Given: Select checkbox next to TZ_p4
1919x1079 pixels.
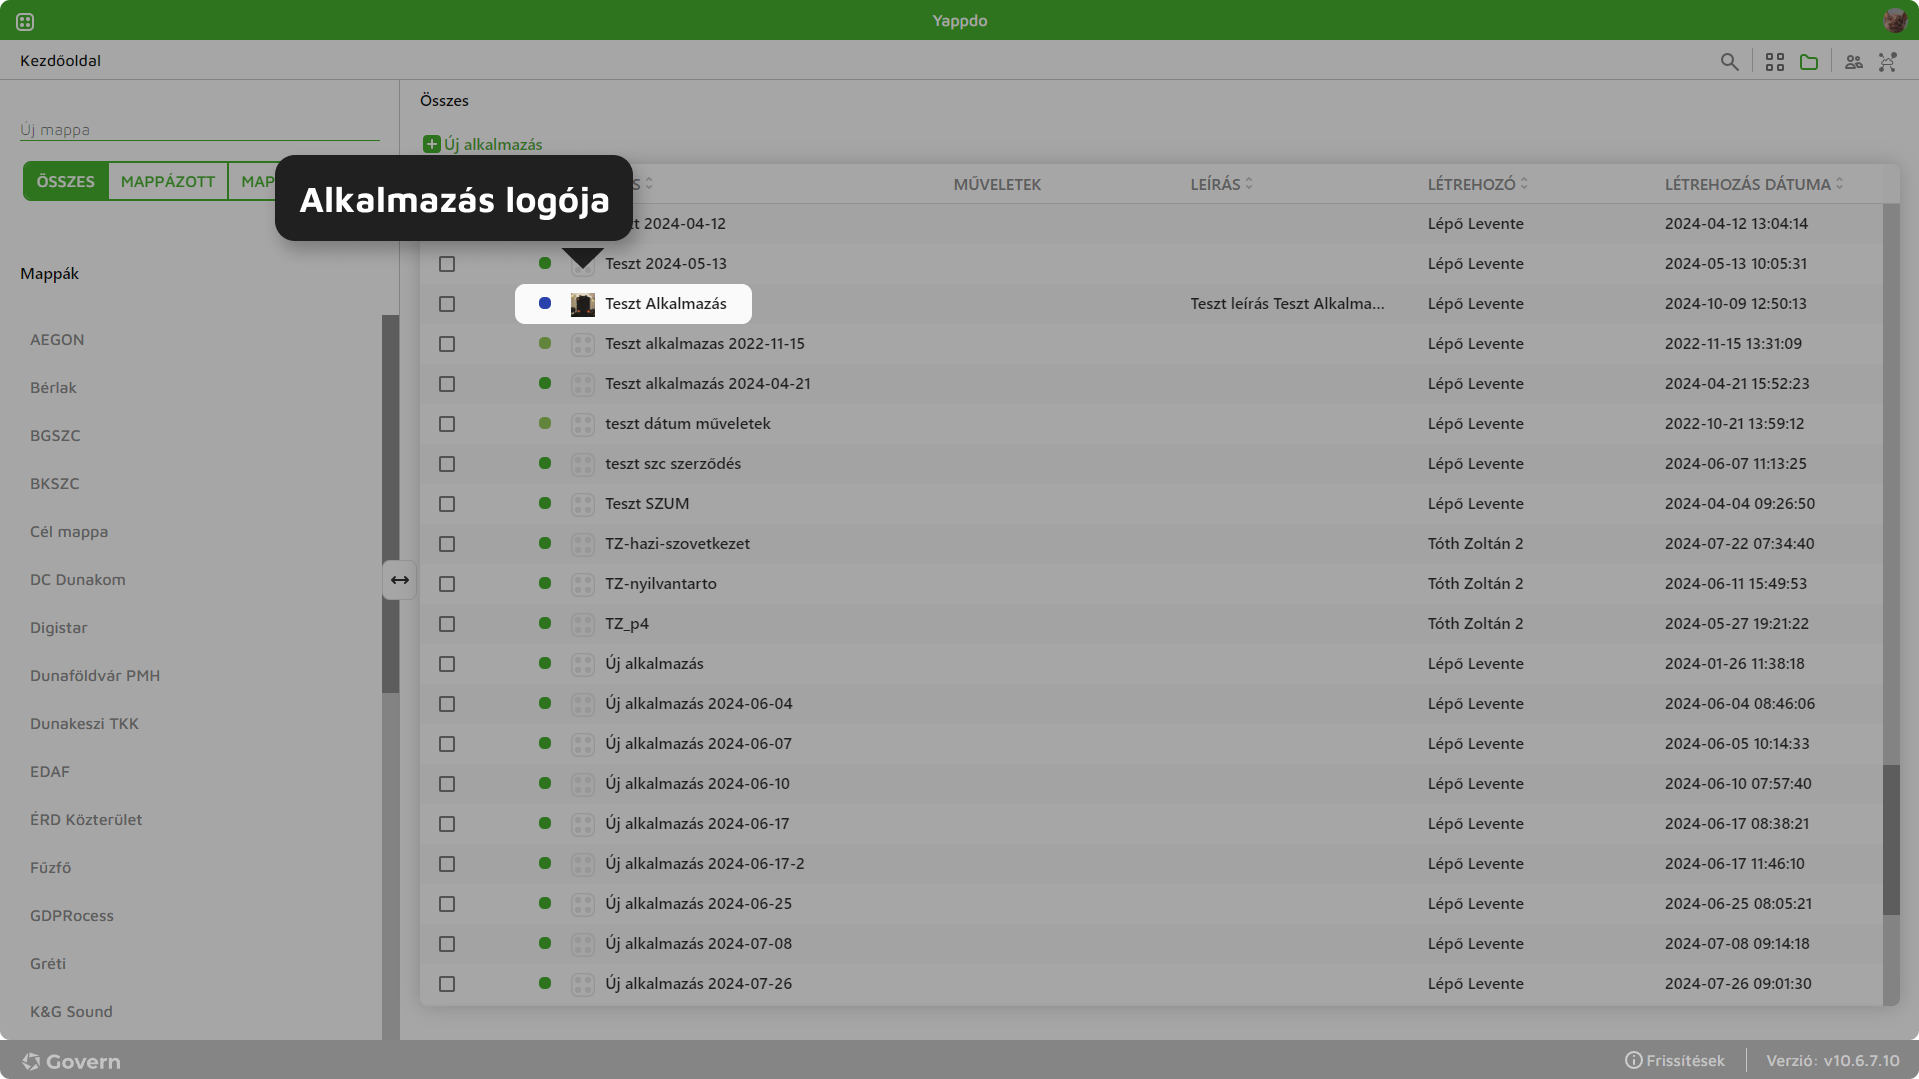Looking at the screenshot, I should (x=447, y=624).
